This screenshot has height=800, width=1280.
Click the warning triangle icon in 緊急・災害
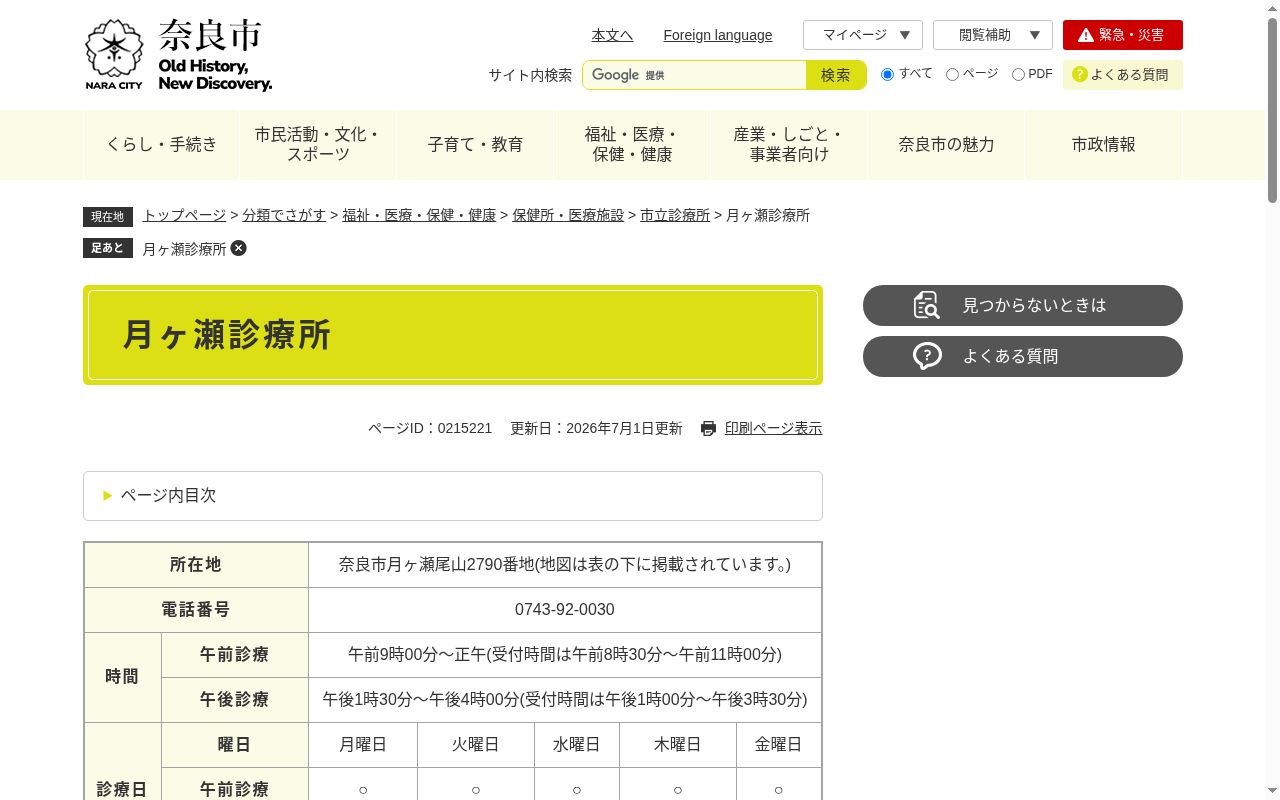pyautogui.click(x=1085, y=35)
